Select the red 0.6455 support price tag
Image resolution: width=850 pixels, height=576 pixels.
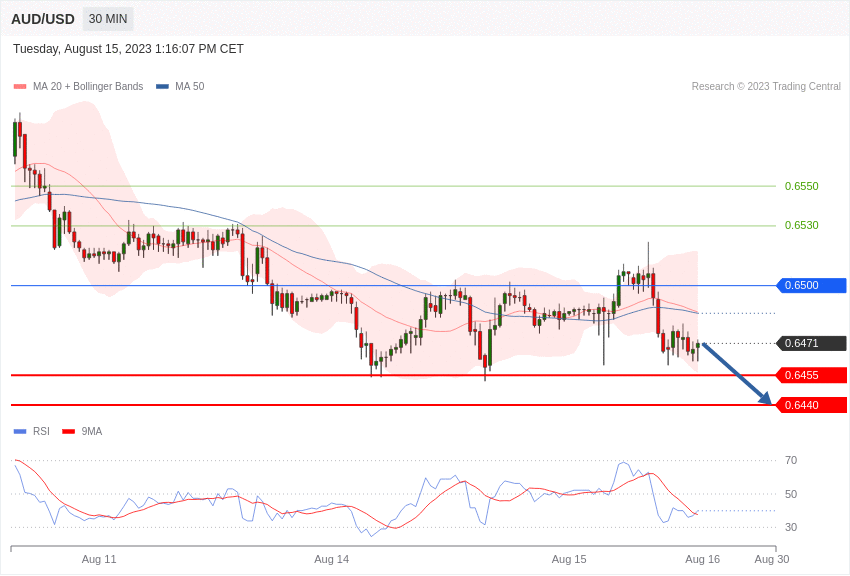(x=811, y=375)
